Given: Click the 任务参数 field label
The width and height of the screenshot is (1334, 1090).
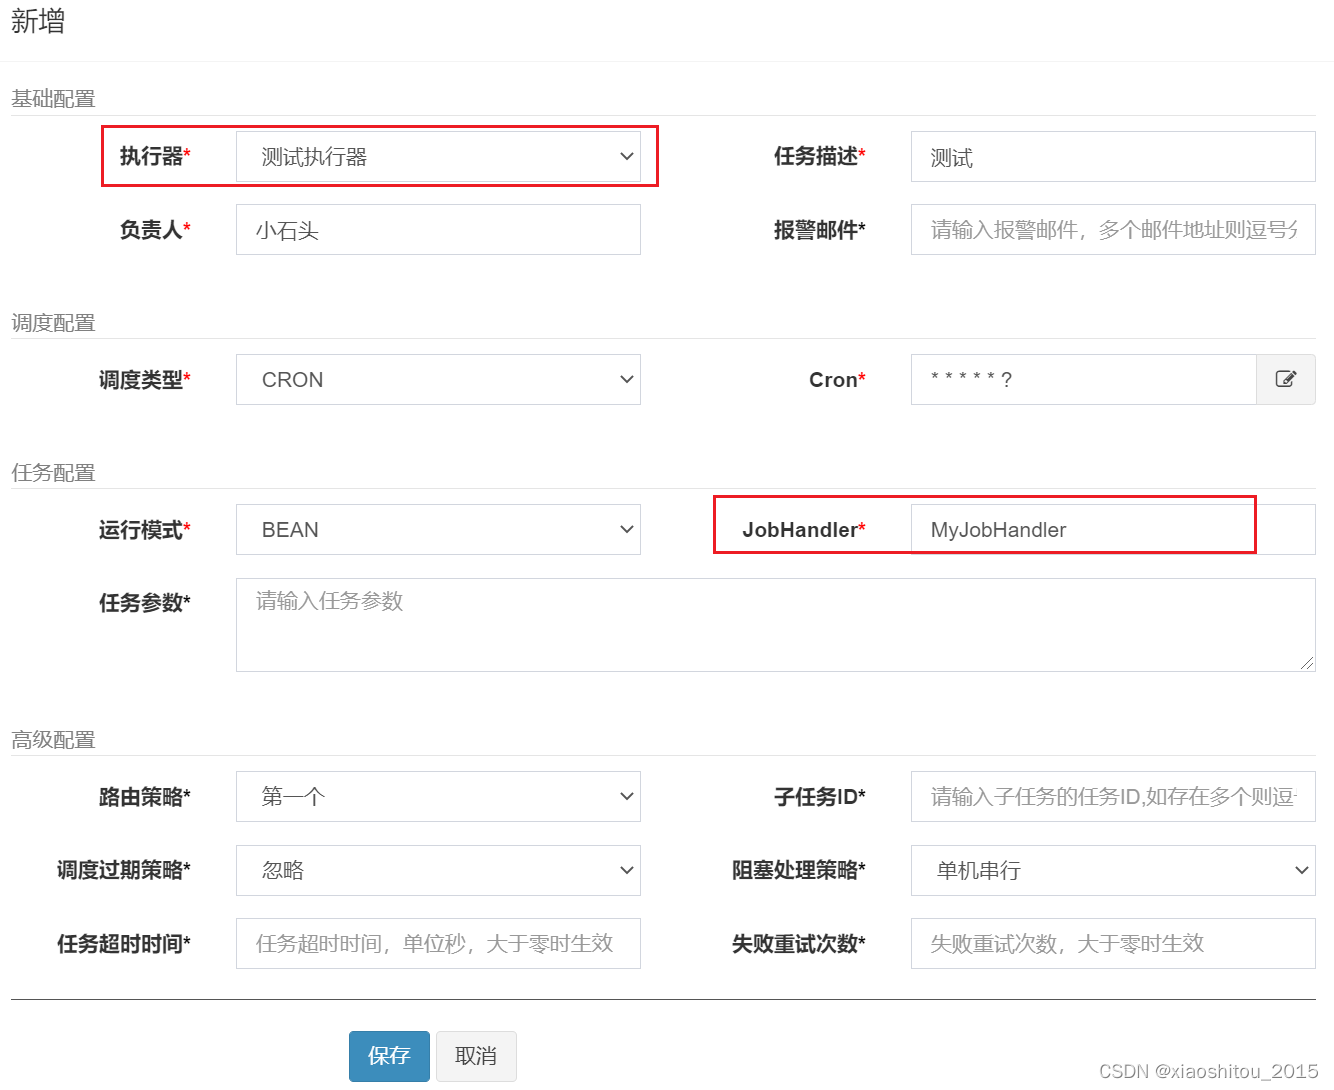Looking at the screenshot, I should coord(144,603).
